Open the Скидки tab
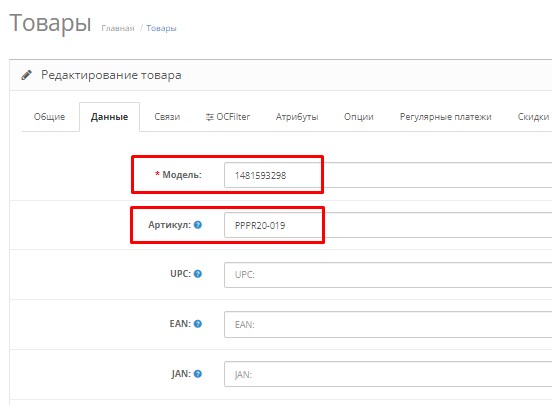552x405 pixels. point(533,117)
